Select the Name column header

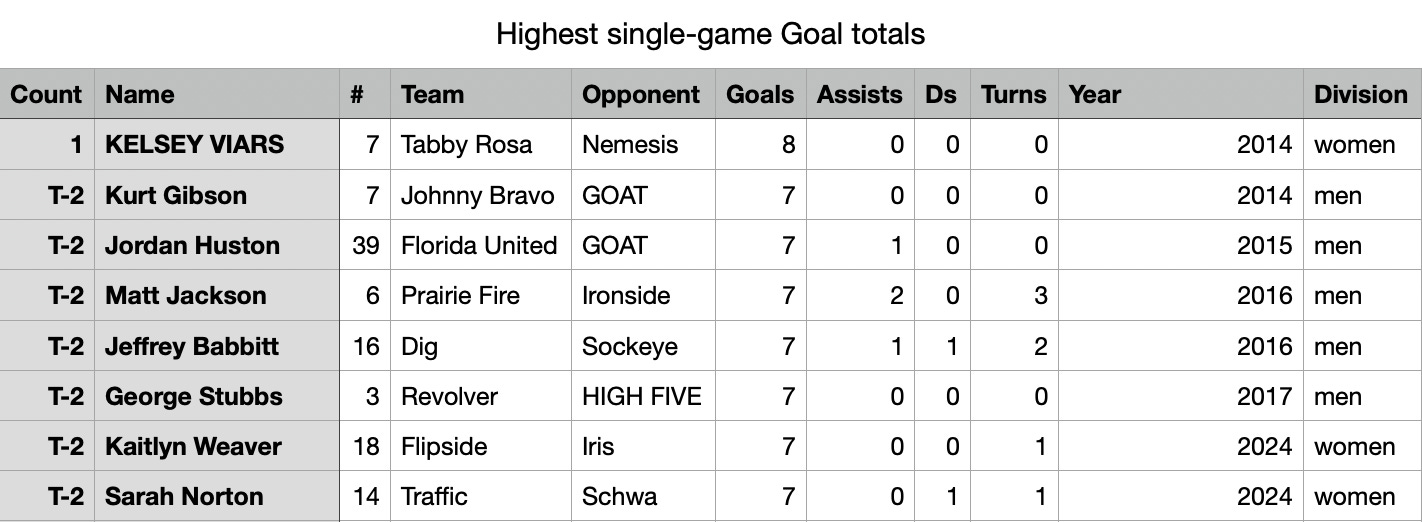pos(217,94)
